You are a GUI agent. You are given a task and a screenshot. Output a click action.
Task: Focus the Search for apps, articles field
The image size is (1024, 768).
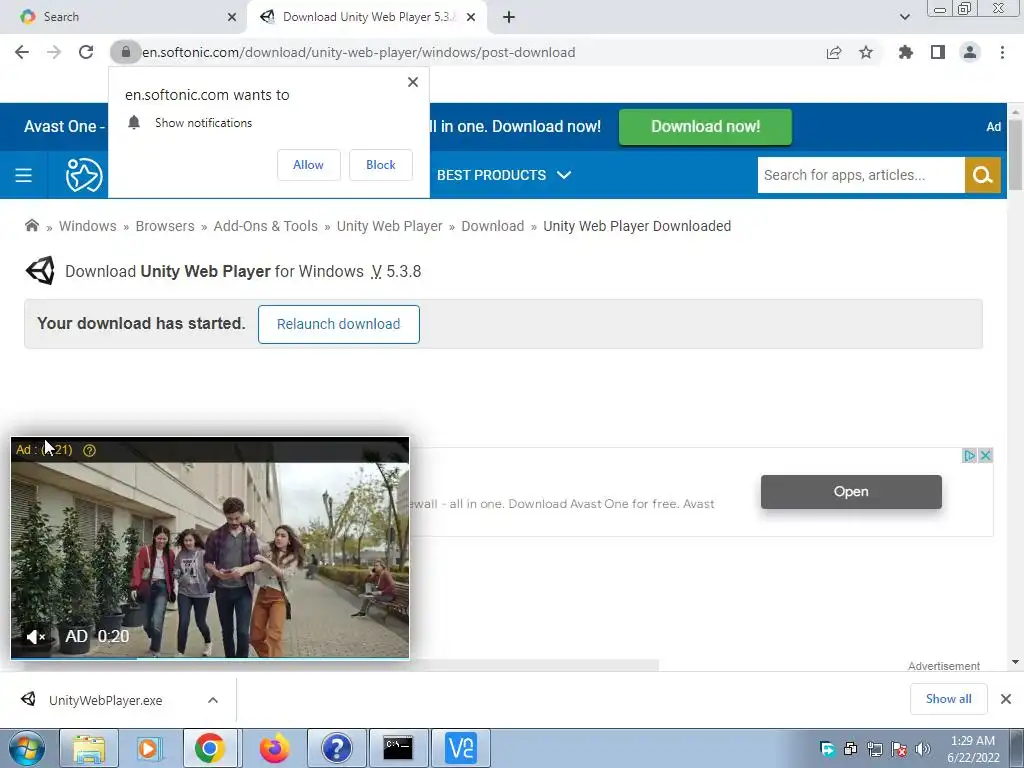click(x=861, y=175)
